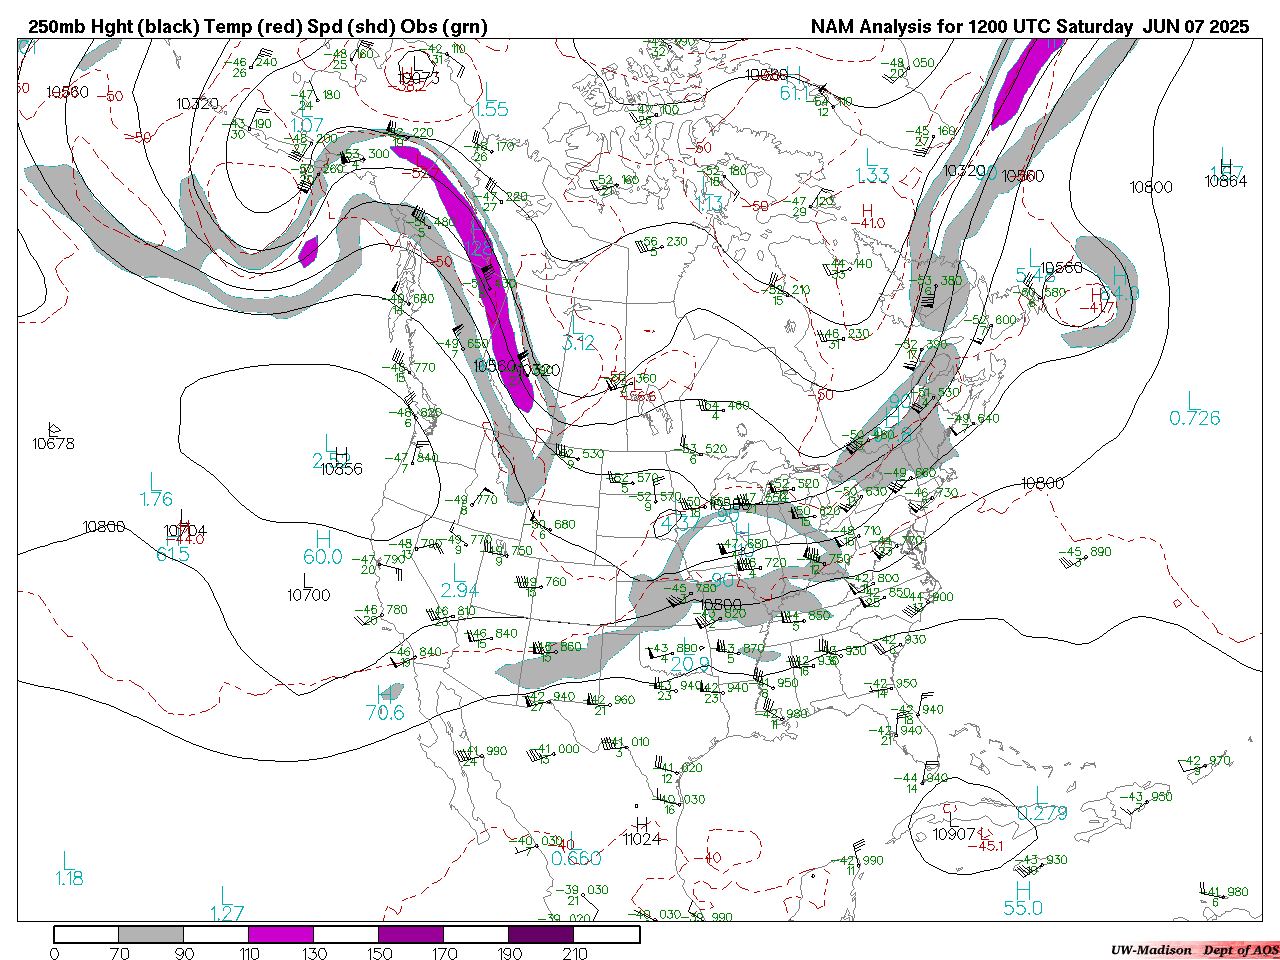Click the H 70.6 high marker
This screenshot has width=1280, height=960.
(385, 703)
